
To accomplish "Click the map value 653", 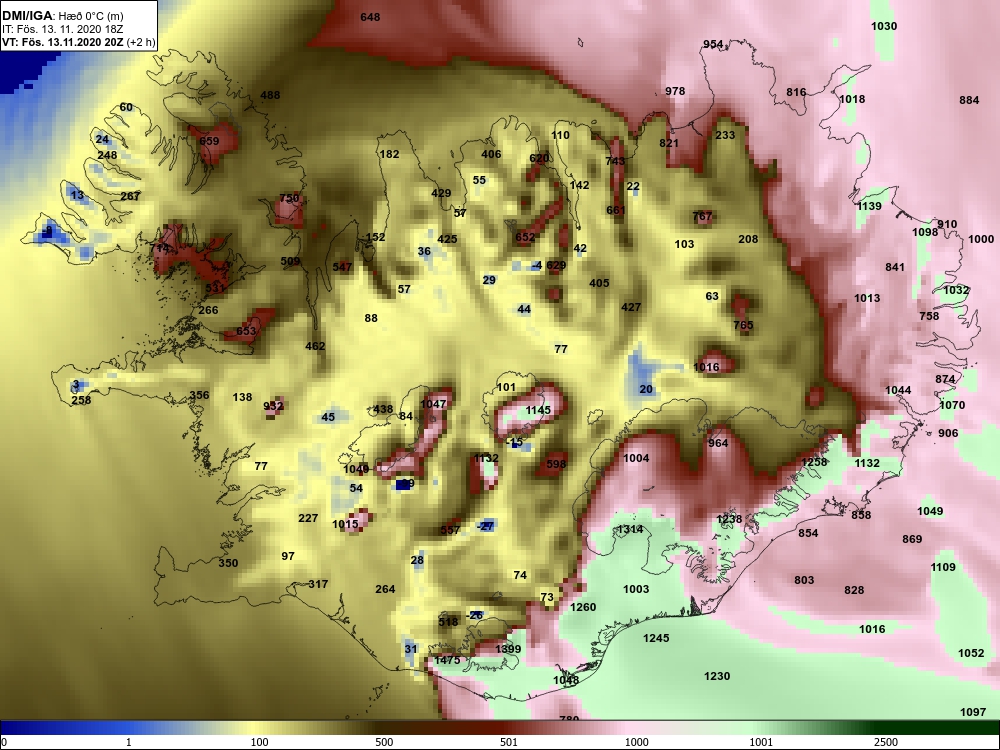I will tap(246, 331).
